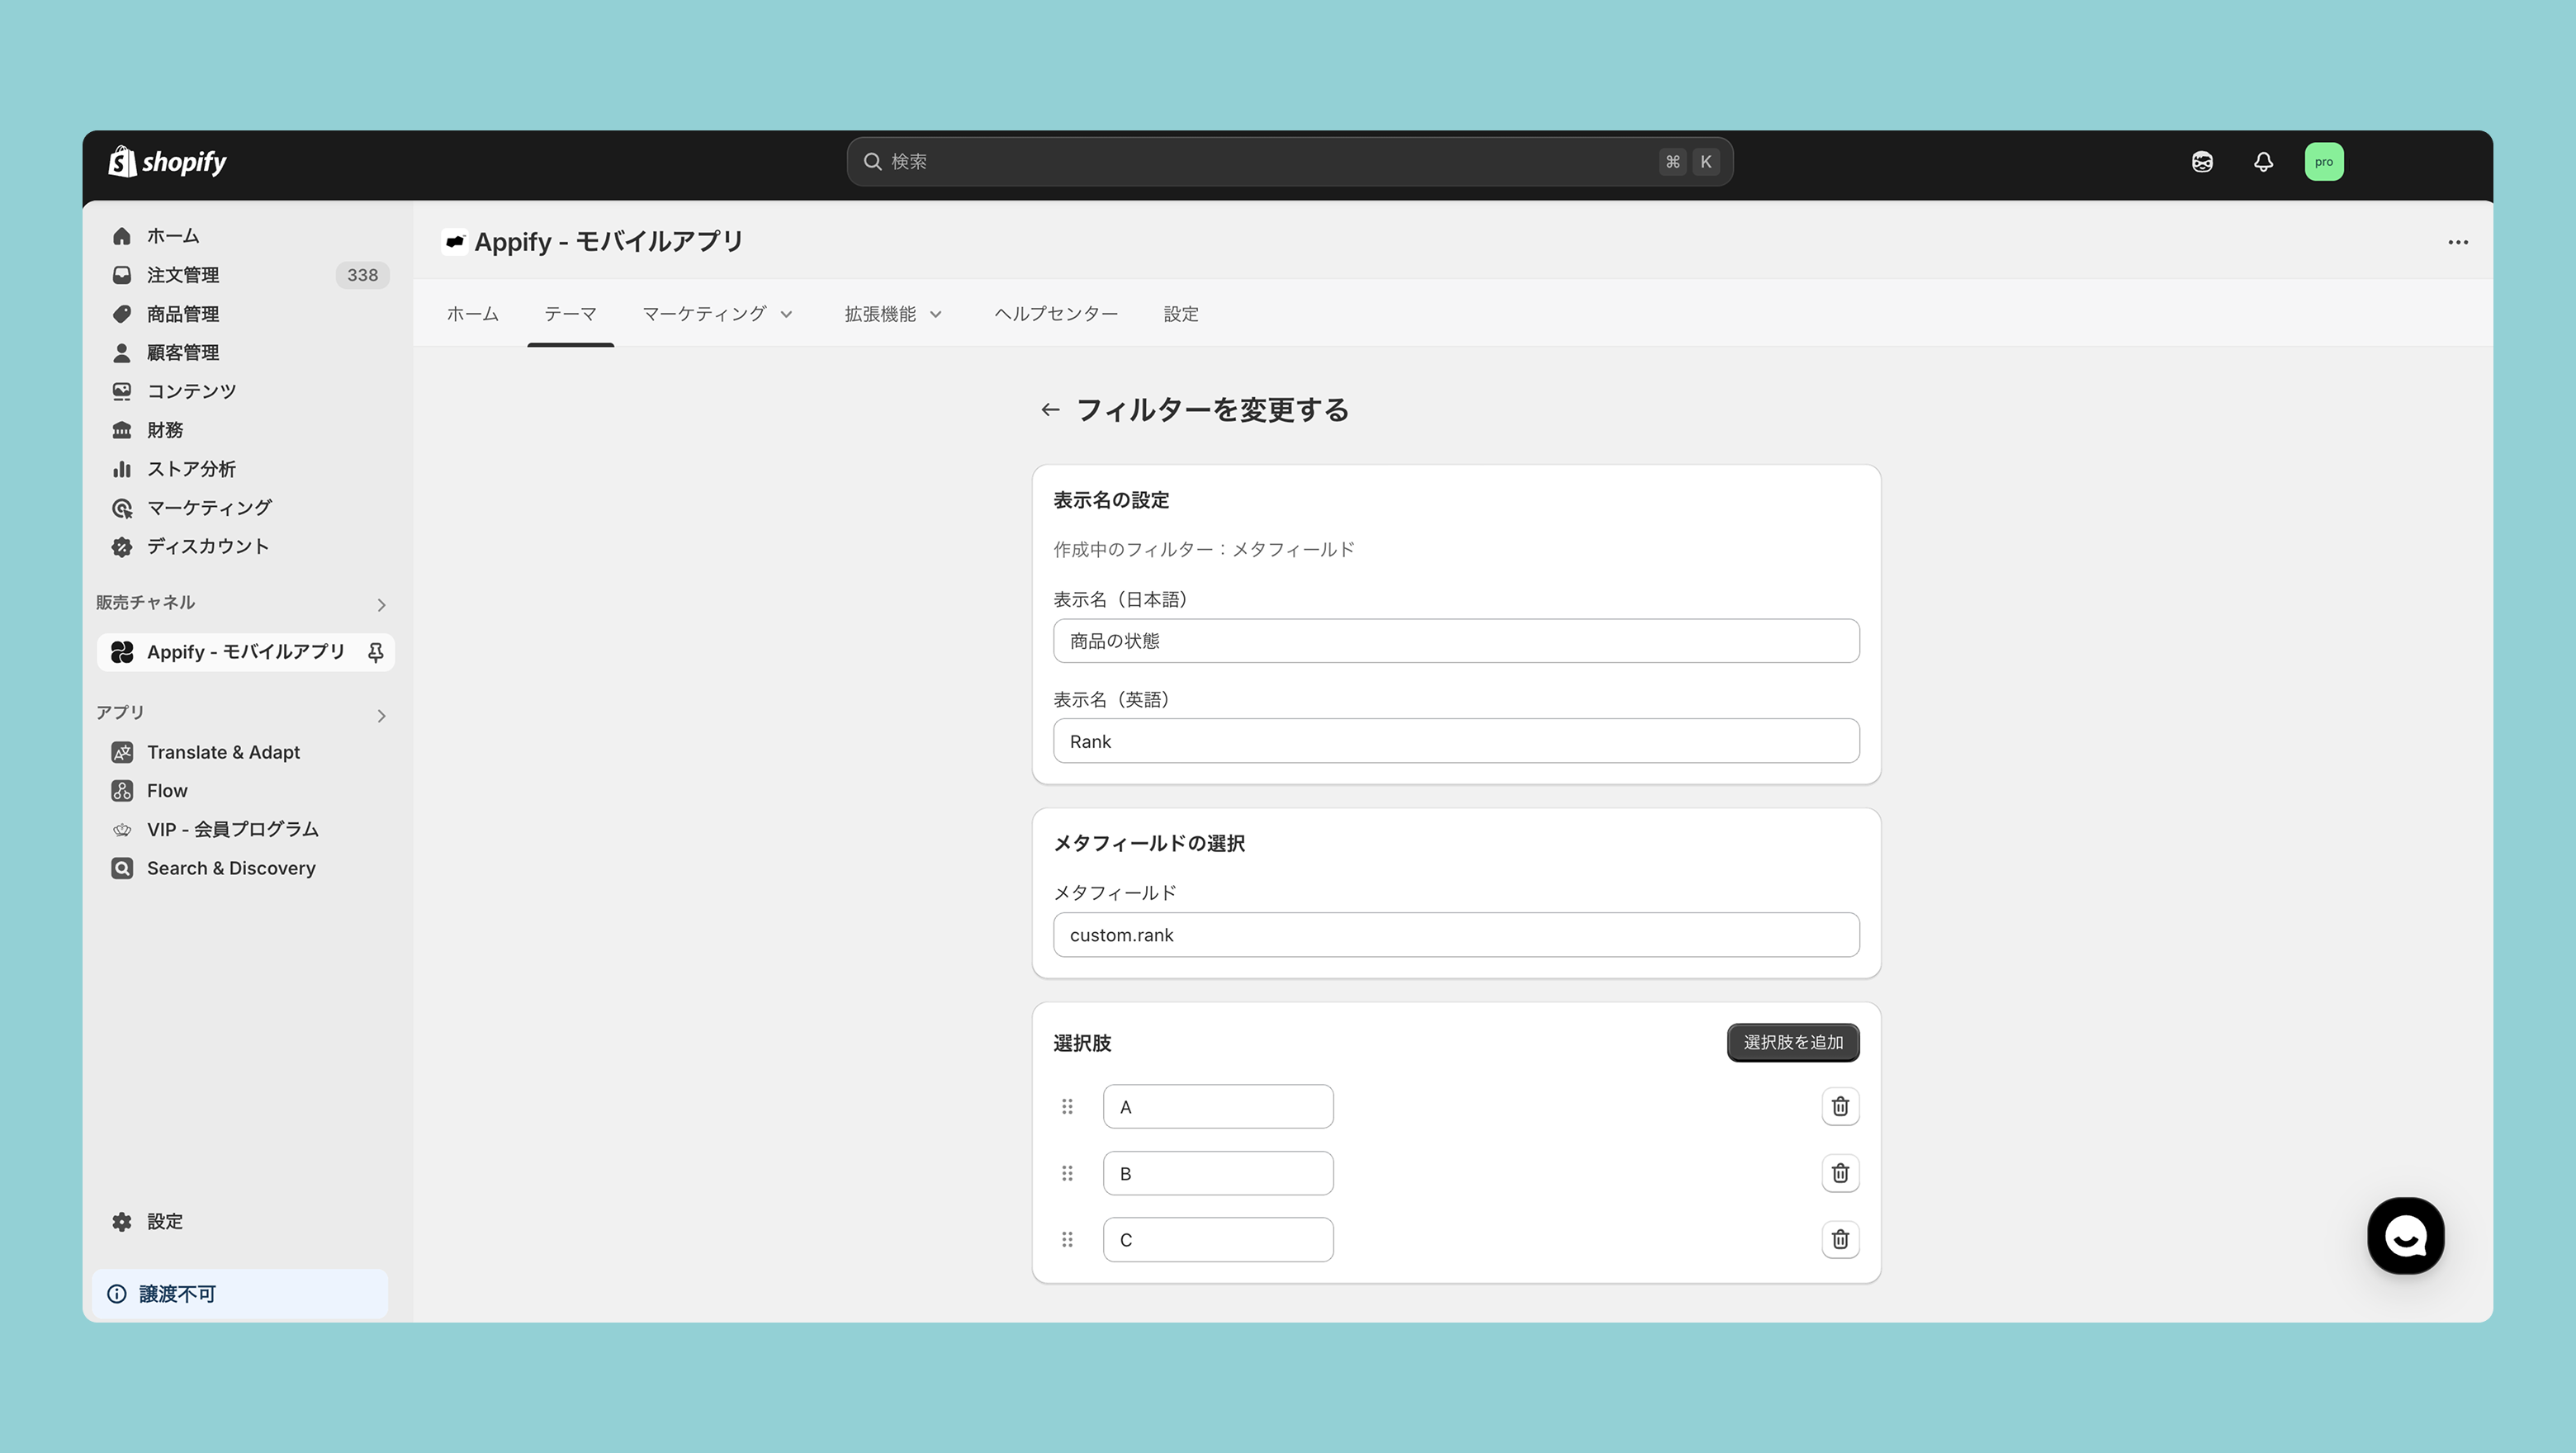Open the three-dot menu in the app header

pyautogui.click(x=2458, y=242)
